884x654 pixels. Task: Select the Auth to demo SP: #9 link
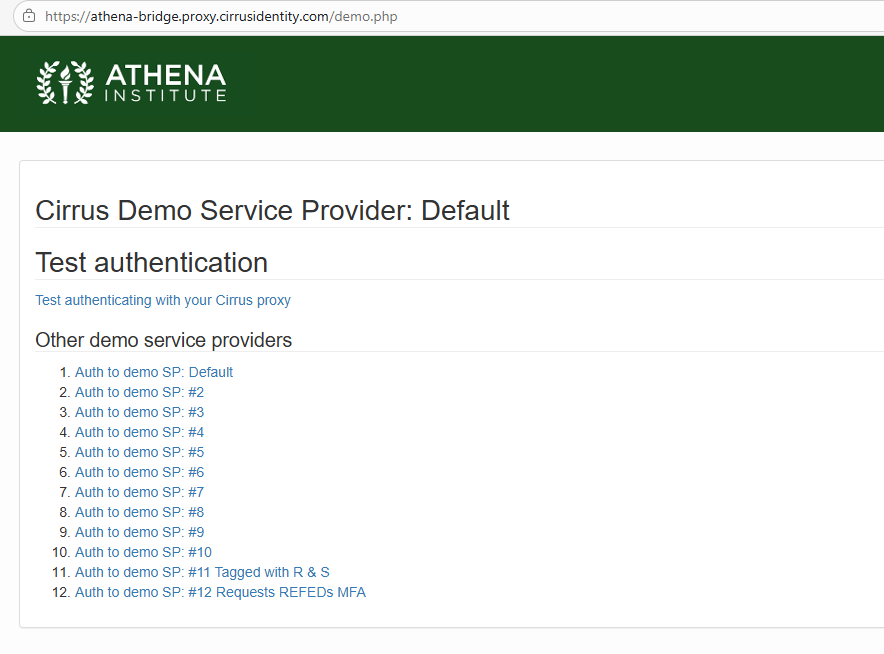pos(139,532)
